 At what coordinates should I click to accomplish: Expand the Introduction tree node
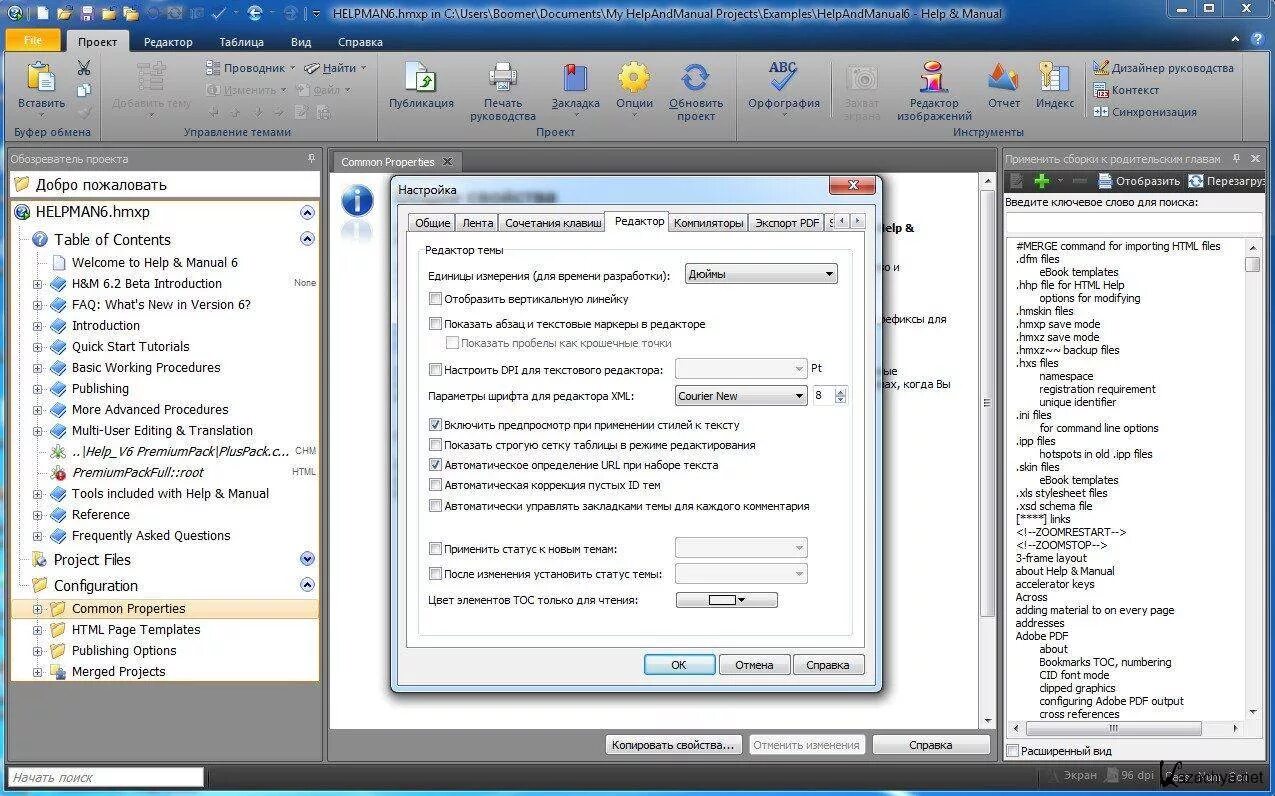pos(38,326)
